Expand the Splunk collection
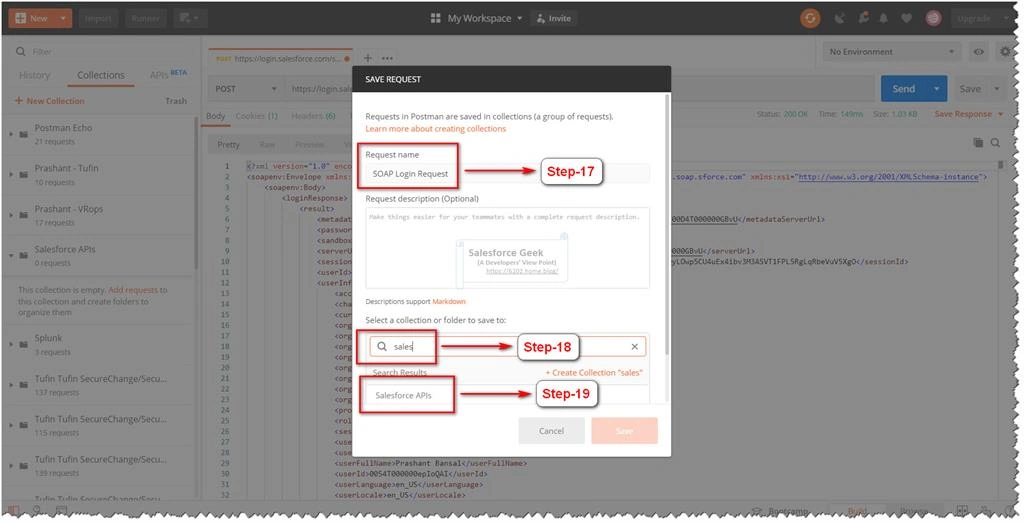This screenshot has height=523, width=1024. coord(11,345)
